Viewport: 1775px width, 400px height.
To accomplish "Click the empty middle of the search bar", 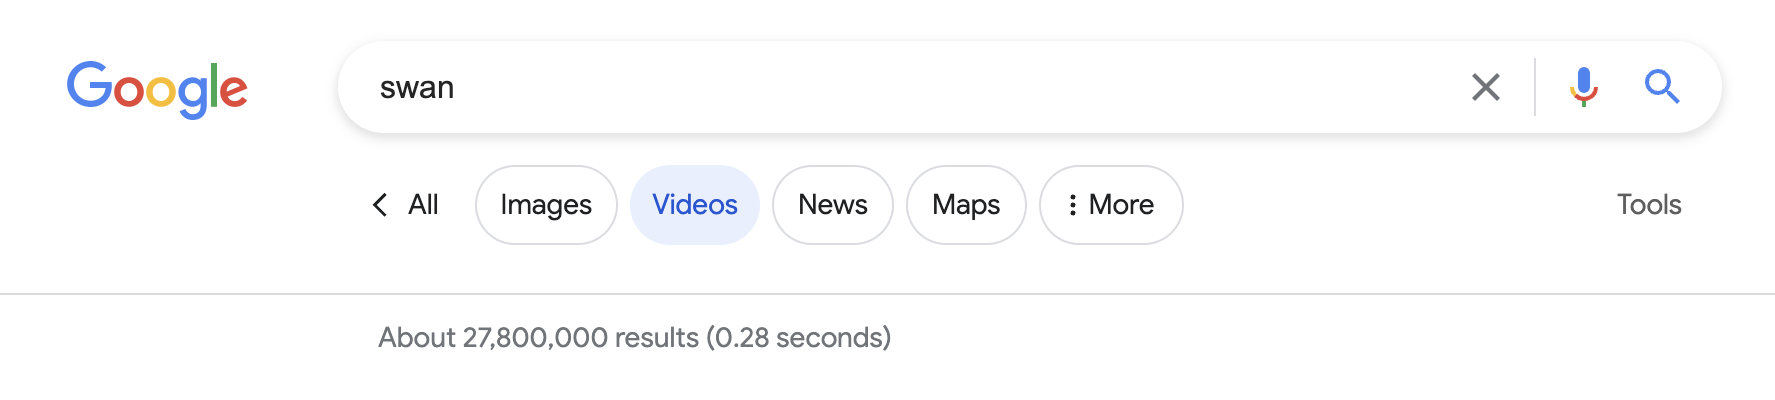I will click(x=900, y=88).
